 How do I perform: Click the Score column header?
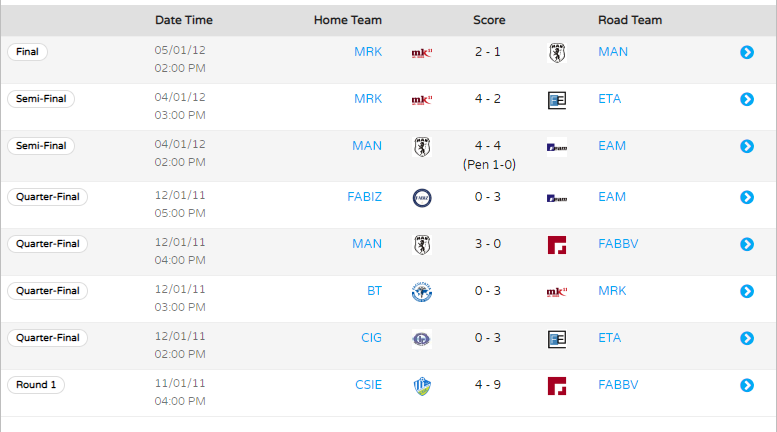(489, 20)
